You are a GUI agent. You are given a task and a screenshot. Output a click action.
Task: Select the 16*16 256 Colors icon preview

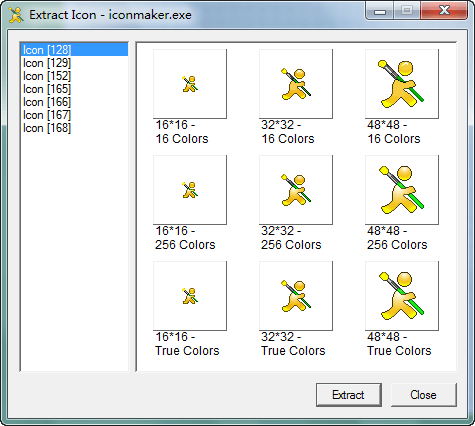click(190, 190)
